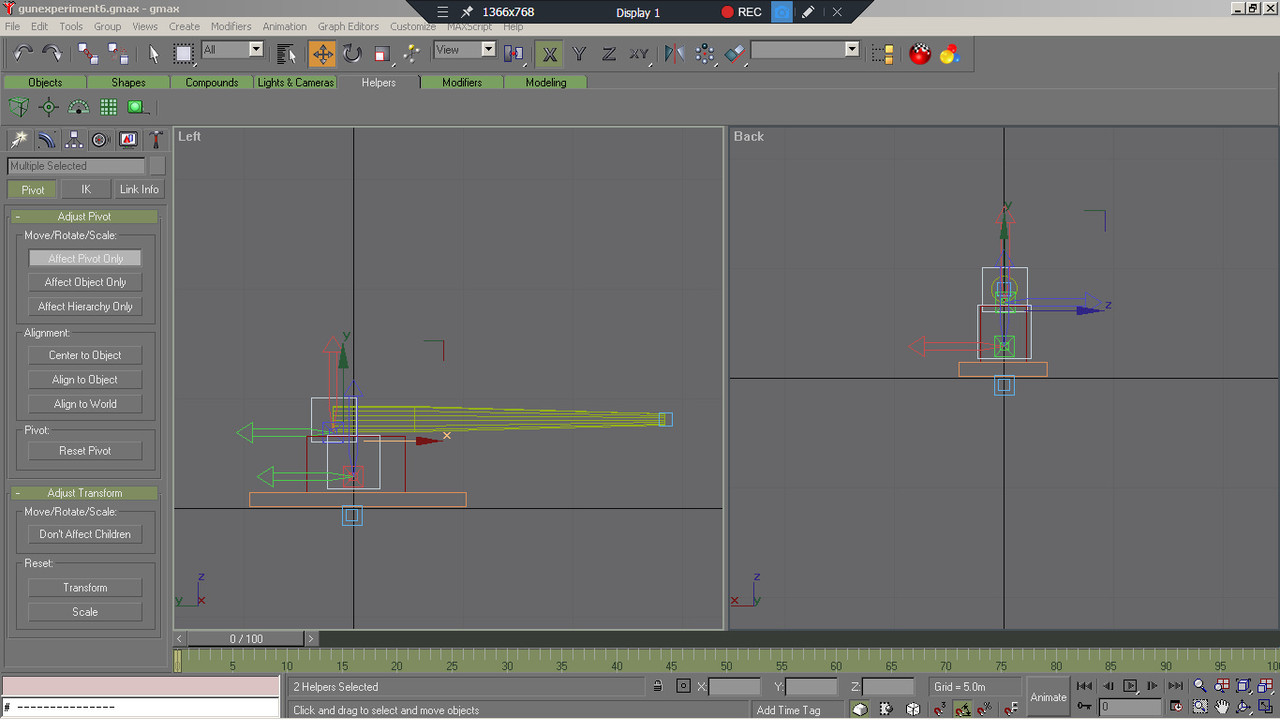
Task: Click the Mirror Selected Objects icon
Action: coord(675,54)
